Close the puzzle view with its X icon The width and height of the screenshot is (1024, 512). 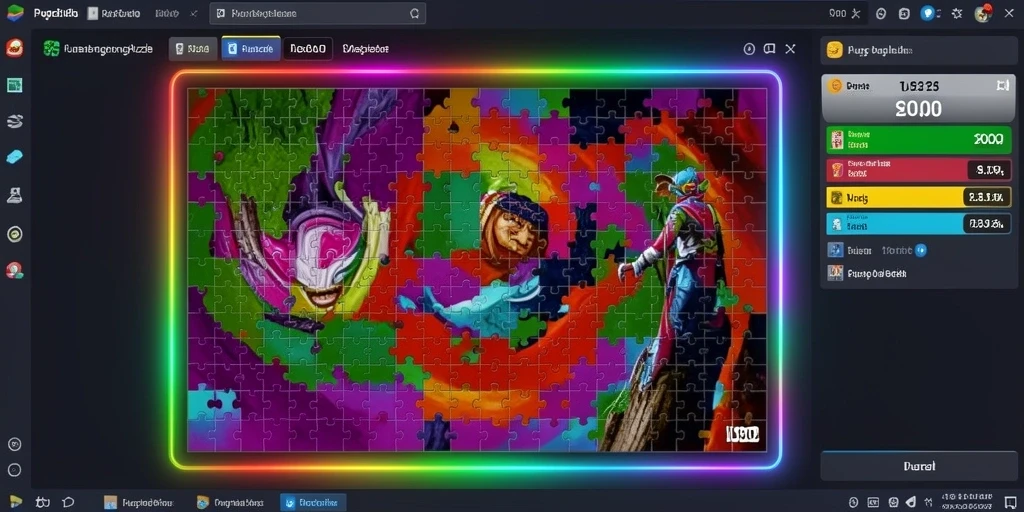[x=790, y=48]
